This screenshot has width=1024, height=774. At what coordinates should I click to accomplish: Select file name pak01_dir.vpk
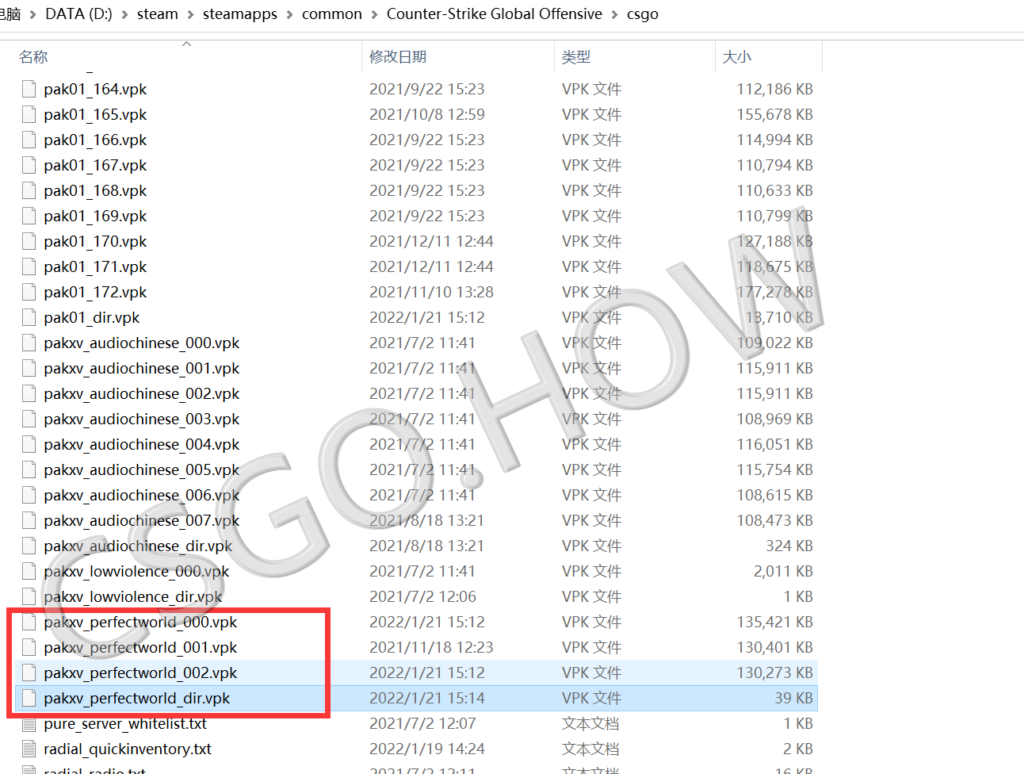point(92,317)
